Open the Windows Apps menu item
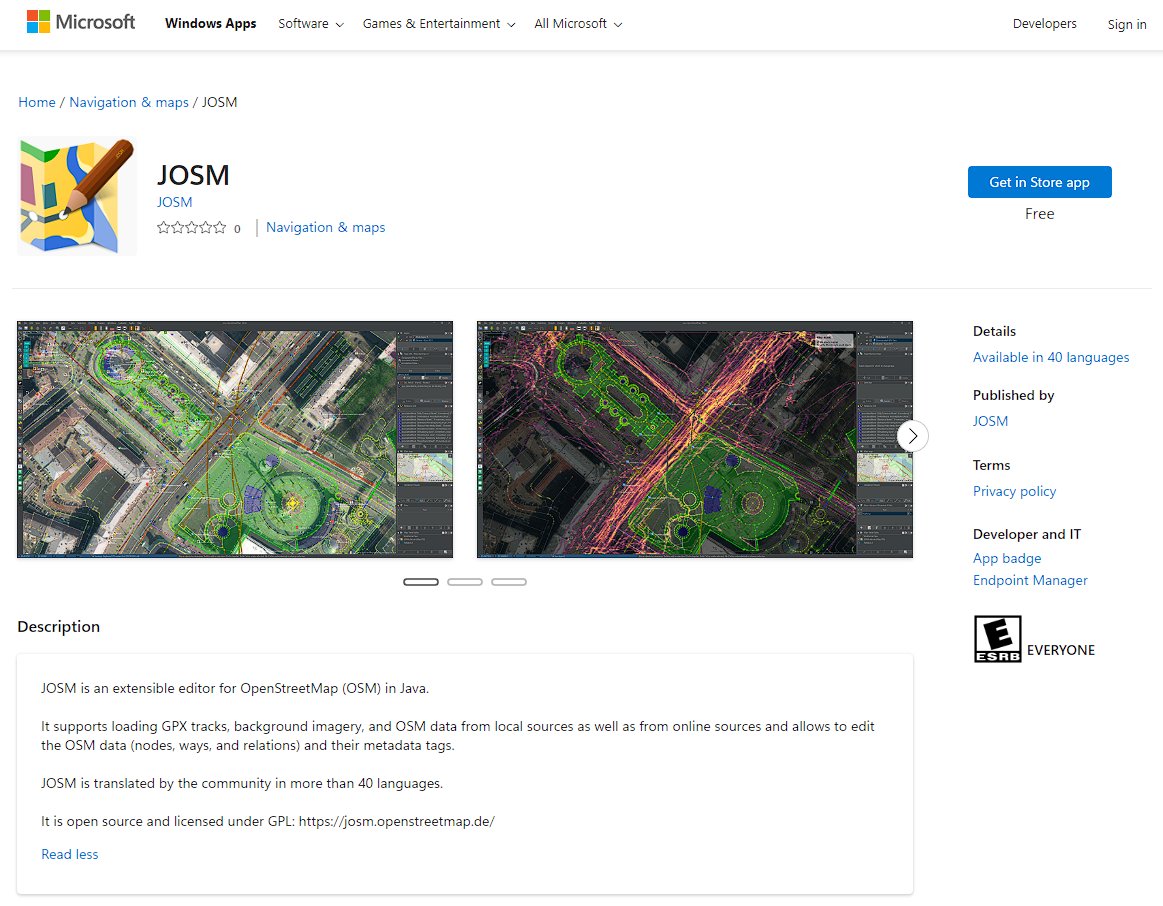1163x906 pixels. [x=211, y=24]
